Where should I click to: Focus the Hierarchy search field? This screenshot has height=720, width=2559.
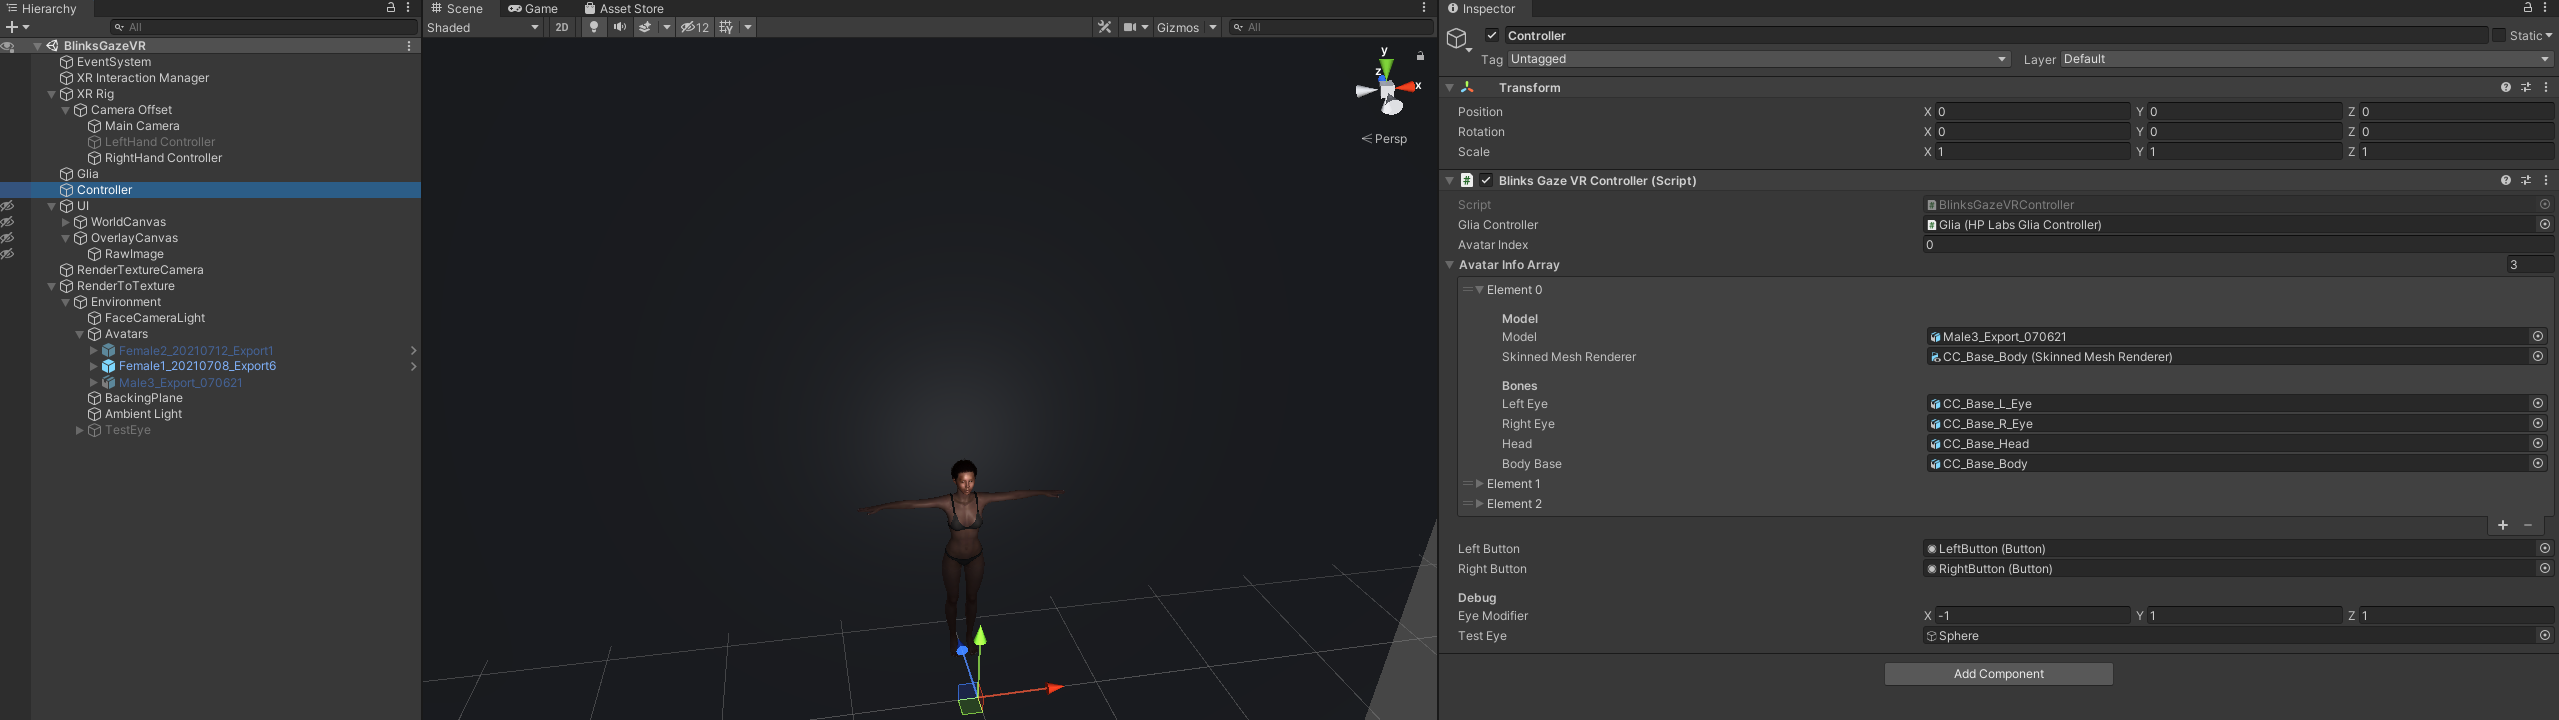[264, 27]
